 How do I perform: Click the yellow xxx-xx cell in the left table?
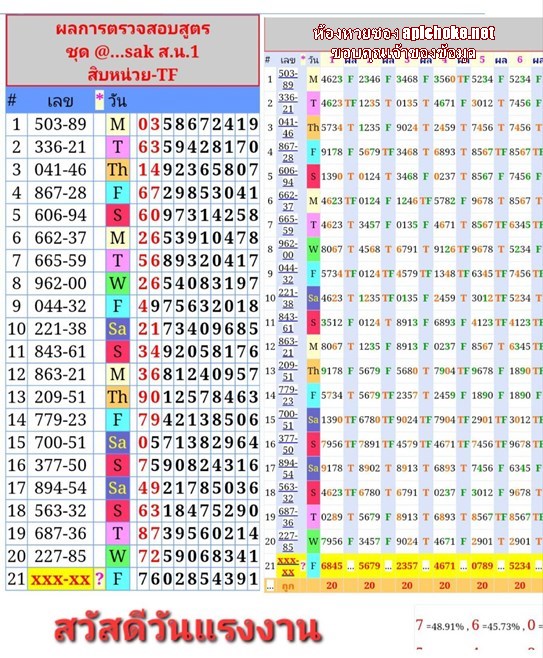(x=60, y=580)
